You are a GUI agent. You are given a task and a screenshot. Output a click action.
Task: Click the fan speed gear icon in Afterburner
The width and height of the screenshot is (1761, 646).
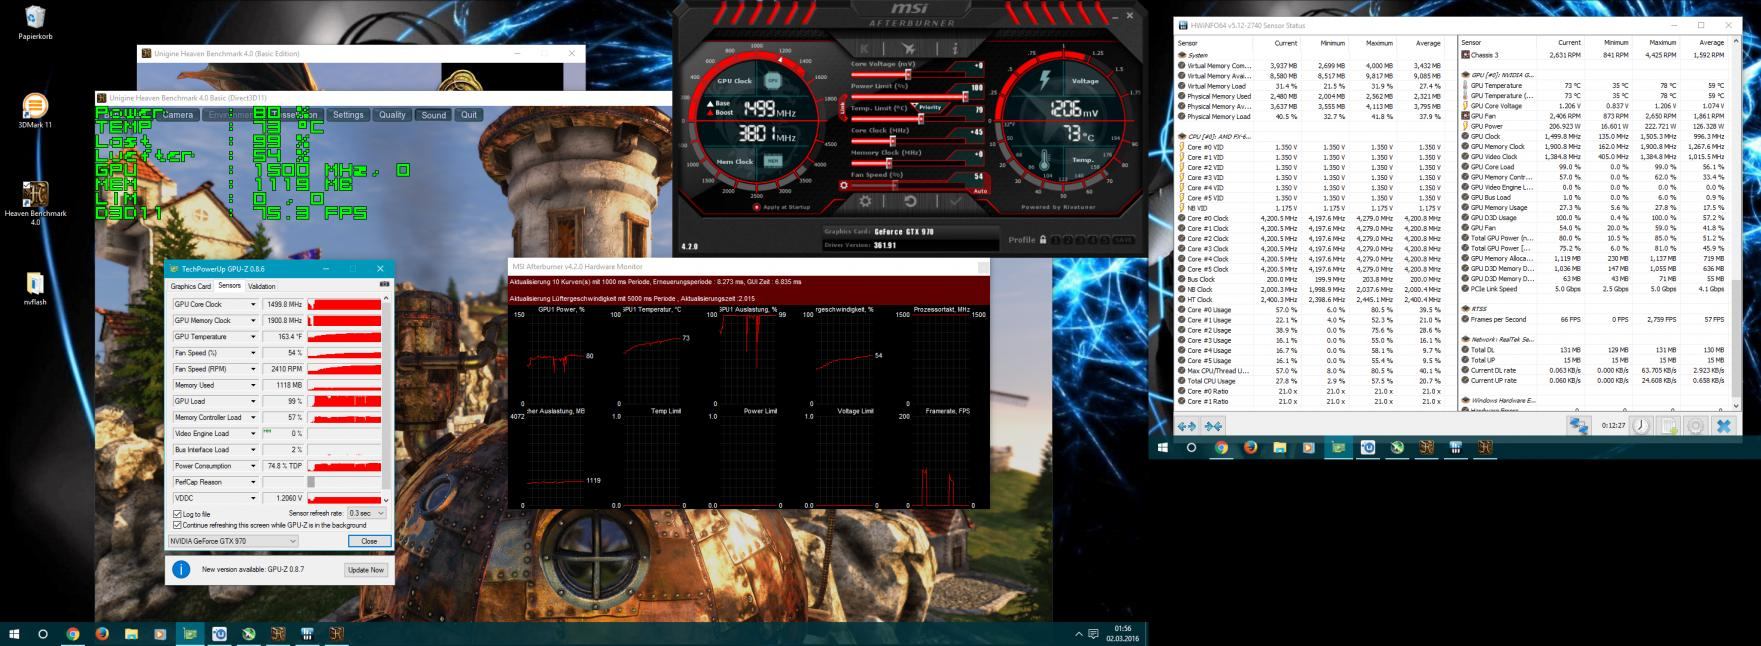click(x=845, y=185)
